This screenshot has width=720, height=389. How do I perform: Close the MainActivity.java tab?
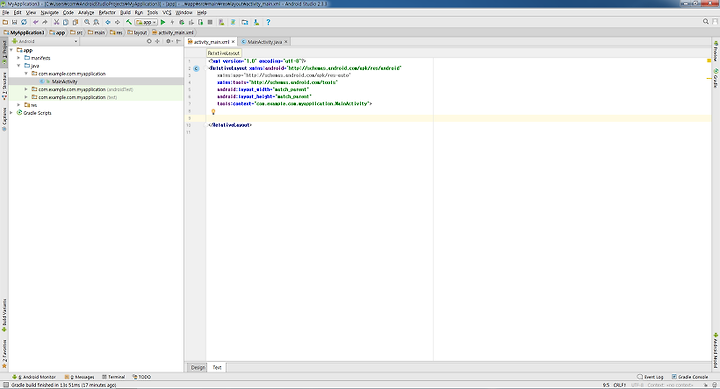[x=286, y=42]
